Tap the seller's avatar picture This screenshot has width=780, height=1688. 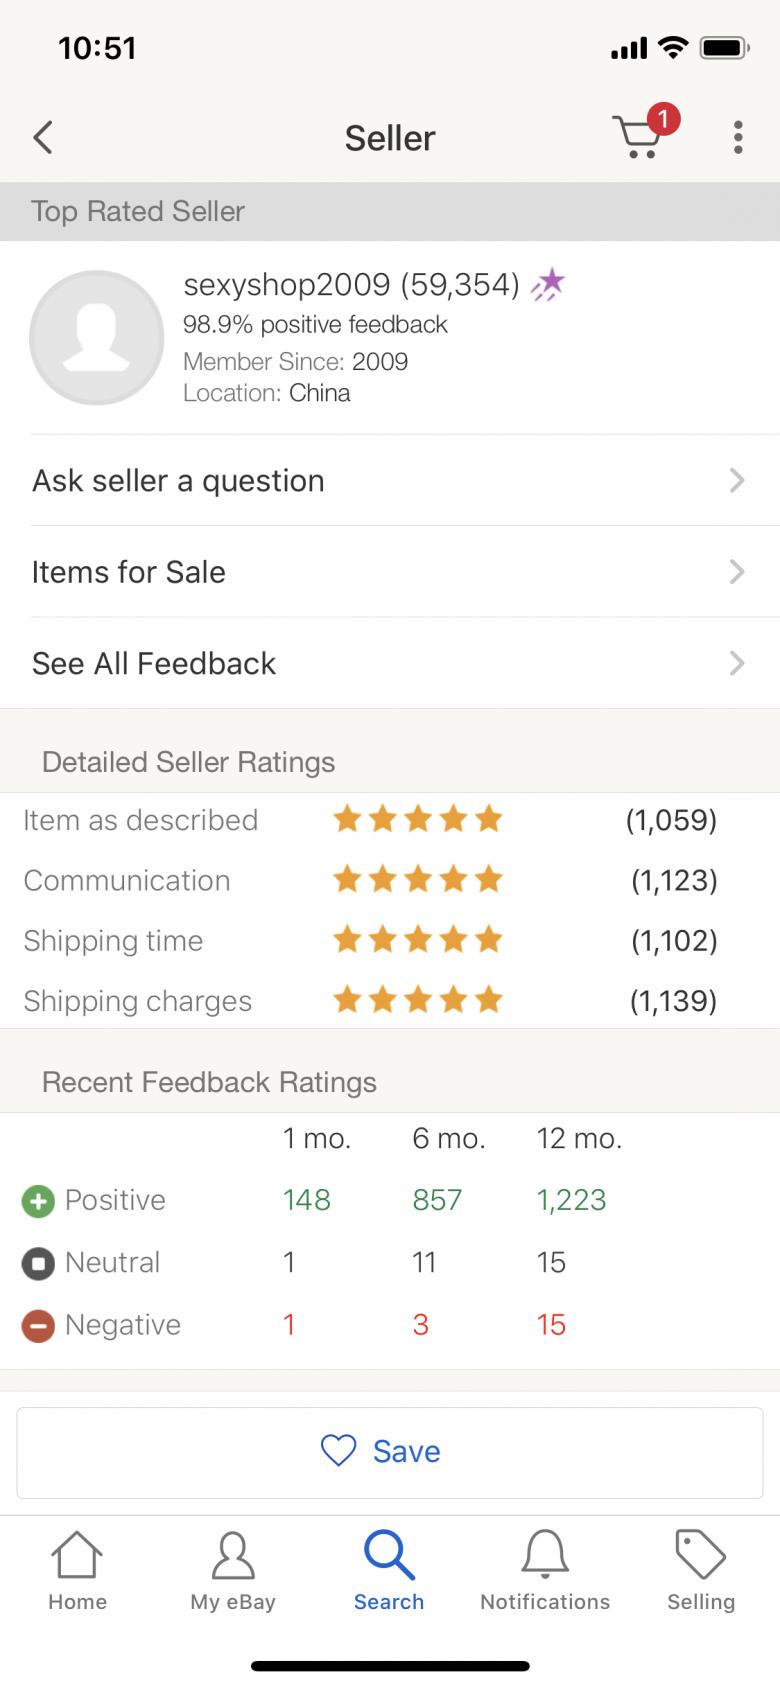tap(97, 338)
